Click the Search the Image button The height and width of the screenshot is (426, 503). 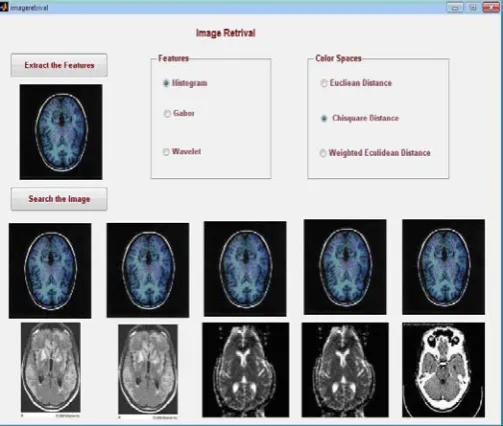[x=59, y=199]
